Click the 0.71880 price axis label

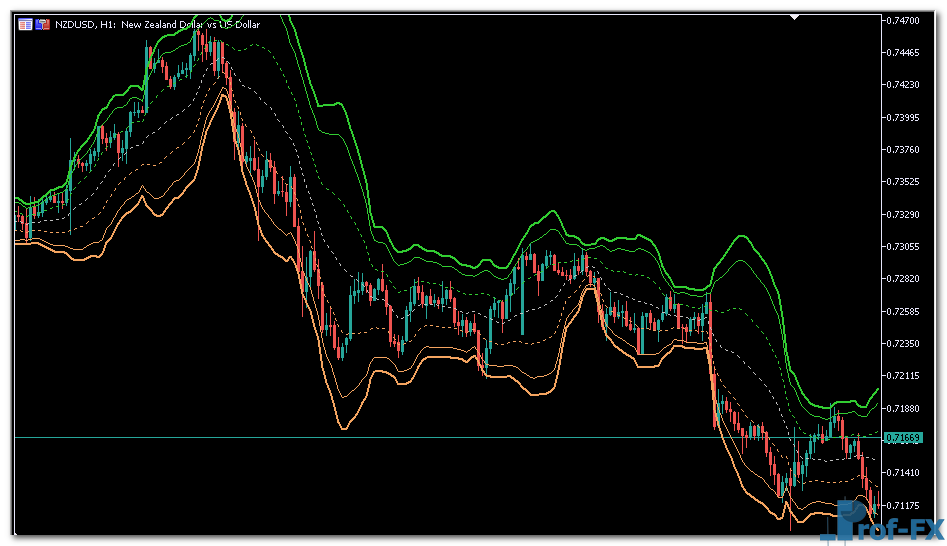point(904,408)
